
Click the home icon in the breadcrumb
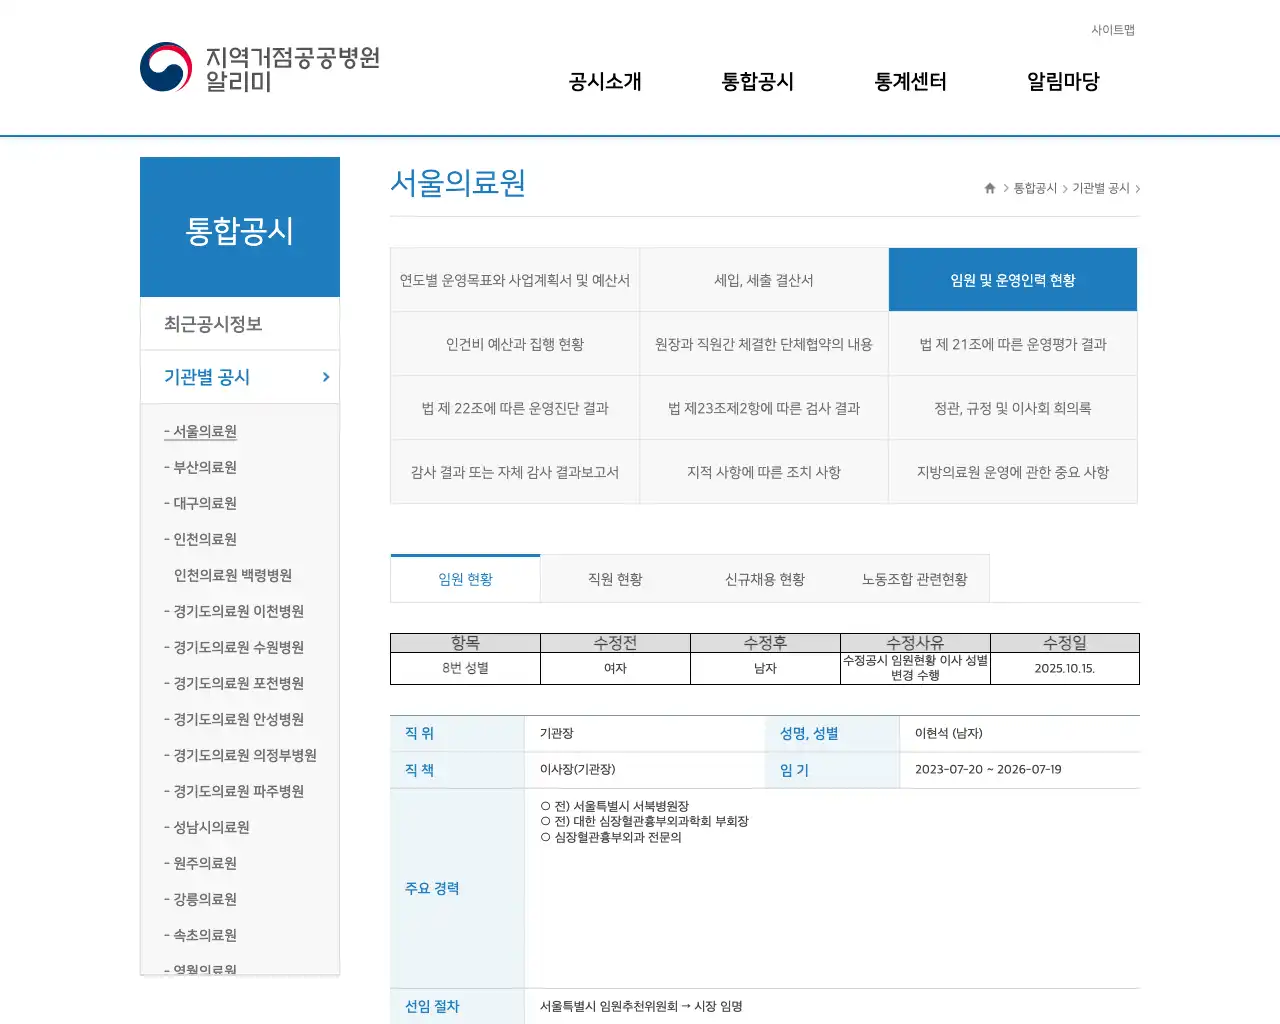pos(988,187)
